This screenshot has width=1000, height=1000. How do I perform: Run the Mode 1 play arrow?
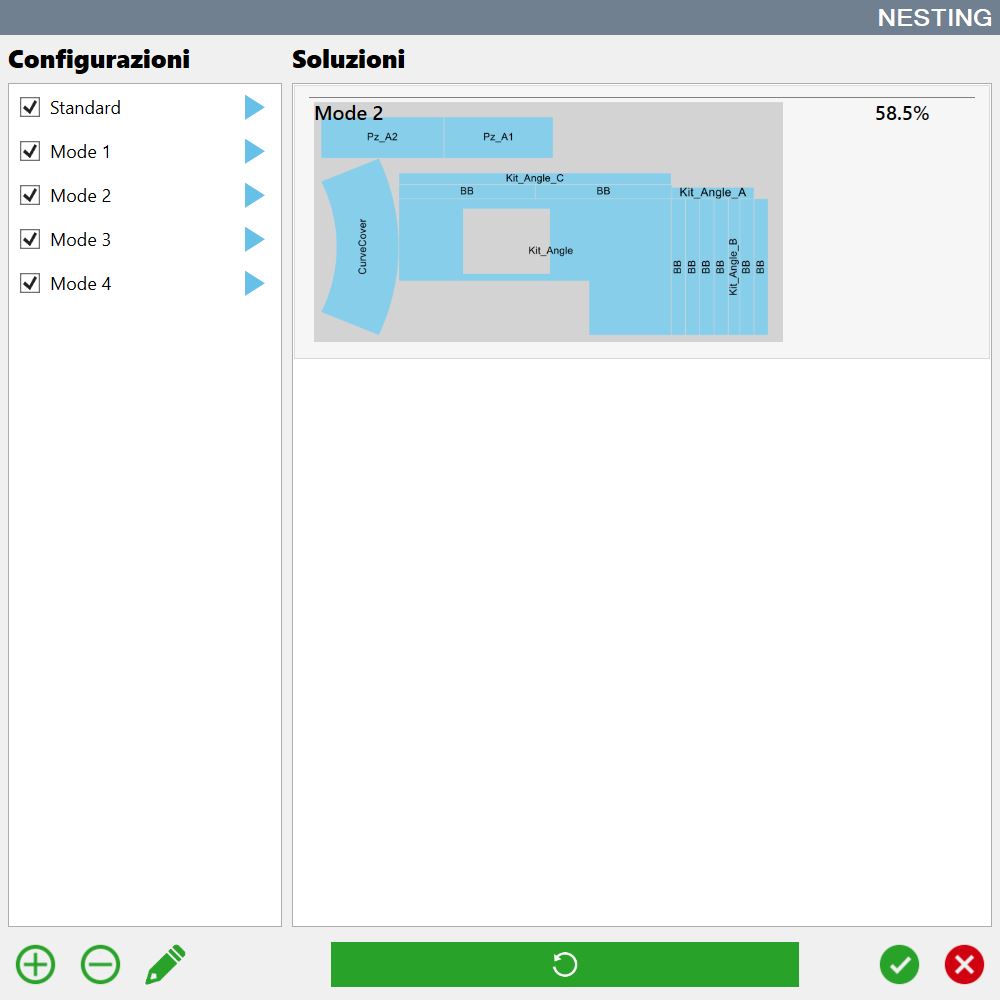tap(254, 151)
